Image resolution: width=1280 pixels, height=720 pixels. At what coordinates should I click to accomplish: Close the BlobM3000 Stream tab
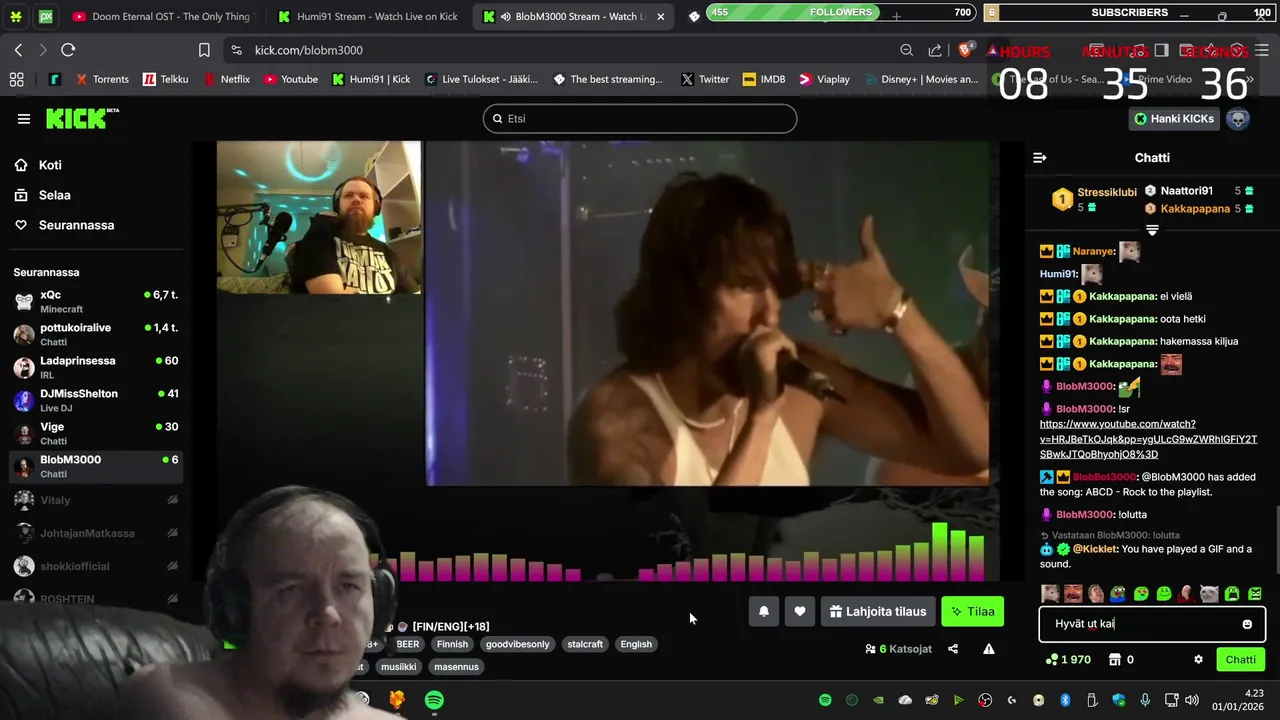(x=660, y=17)
